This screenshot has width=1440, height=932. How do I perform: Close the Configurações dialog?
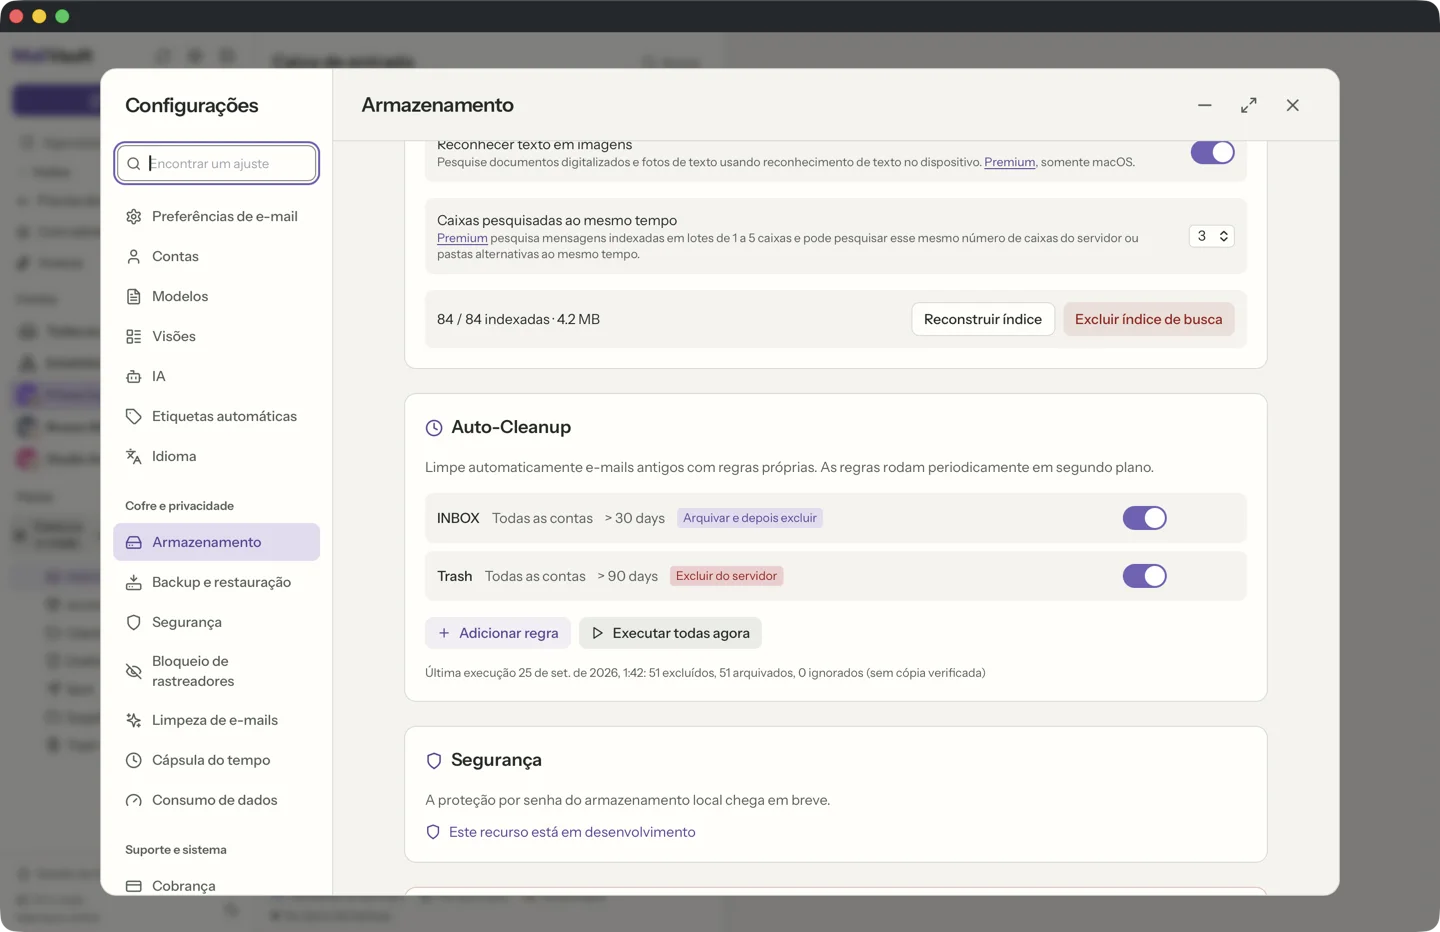click(1293, 105)
